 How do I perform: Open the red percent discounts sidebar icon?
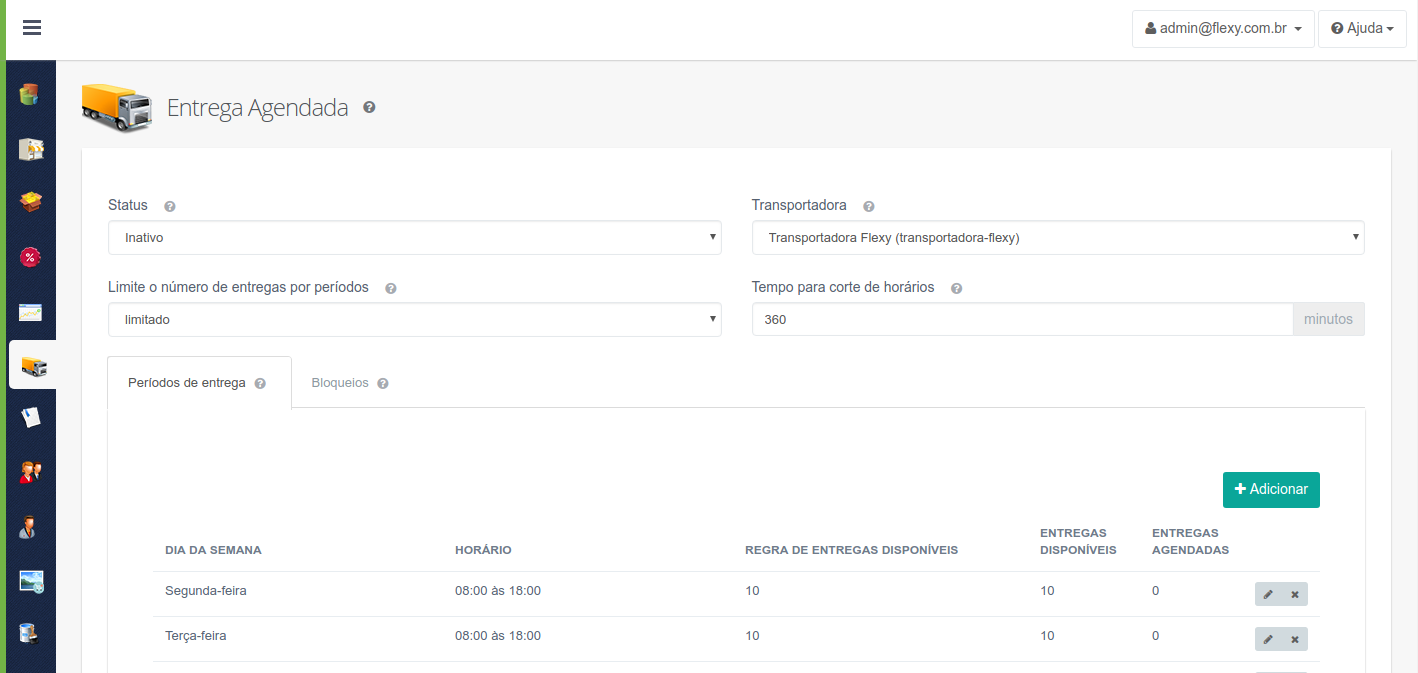(x=31, y=257)
